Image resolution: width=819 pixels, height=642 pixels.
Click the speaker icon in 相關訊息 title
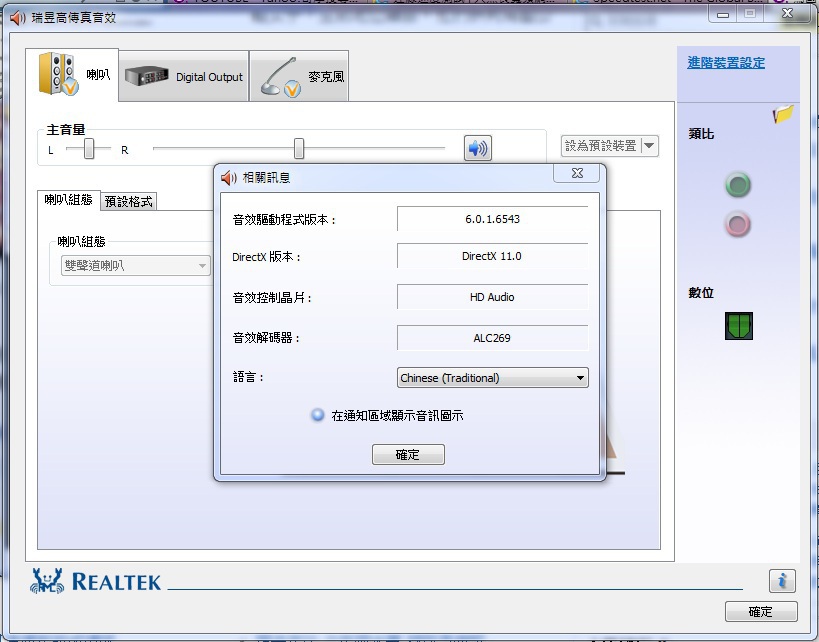tap(229, 178)
